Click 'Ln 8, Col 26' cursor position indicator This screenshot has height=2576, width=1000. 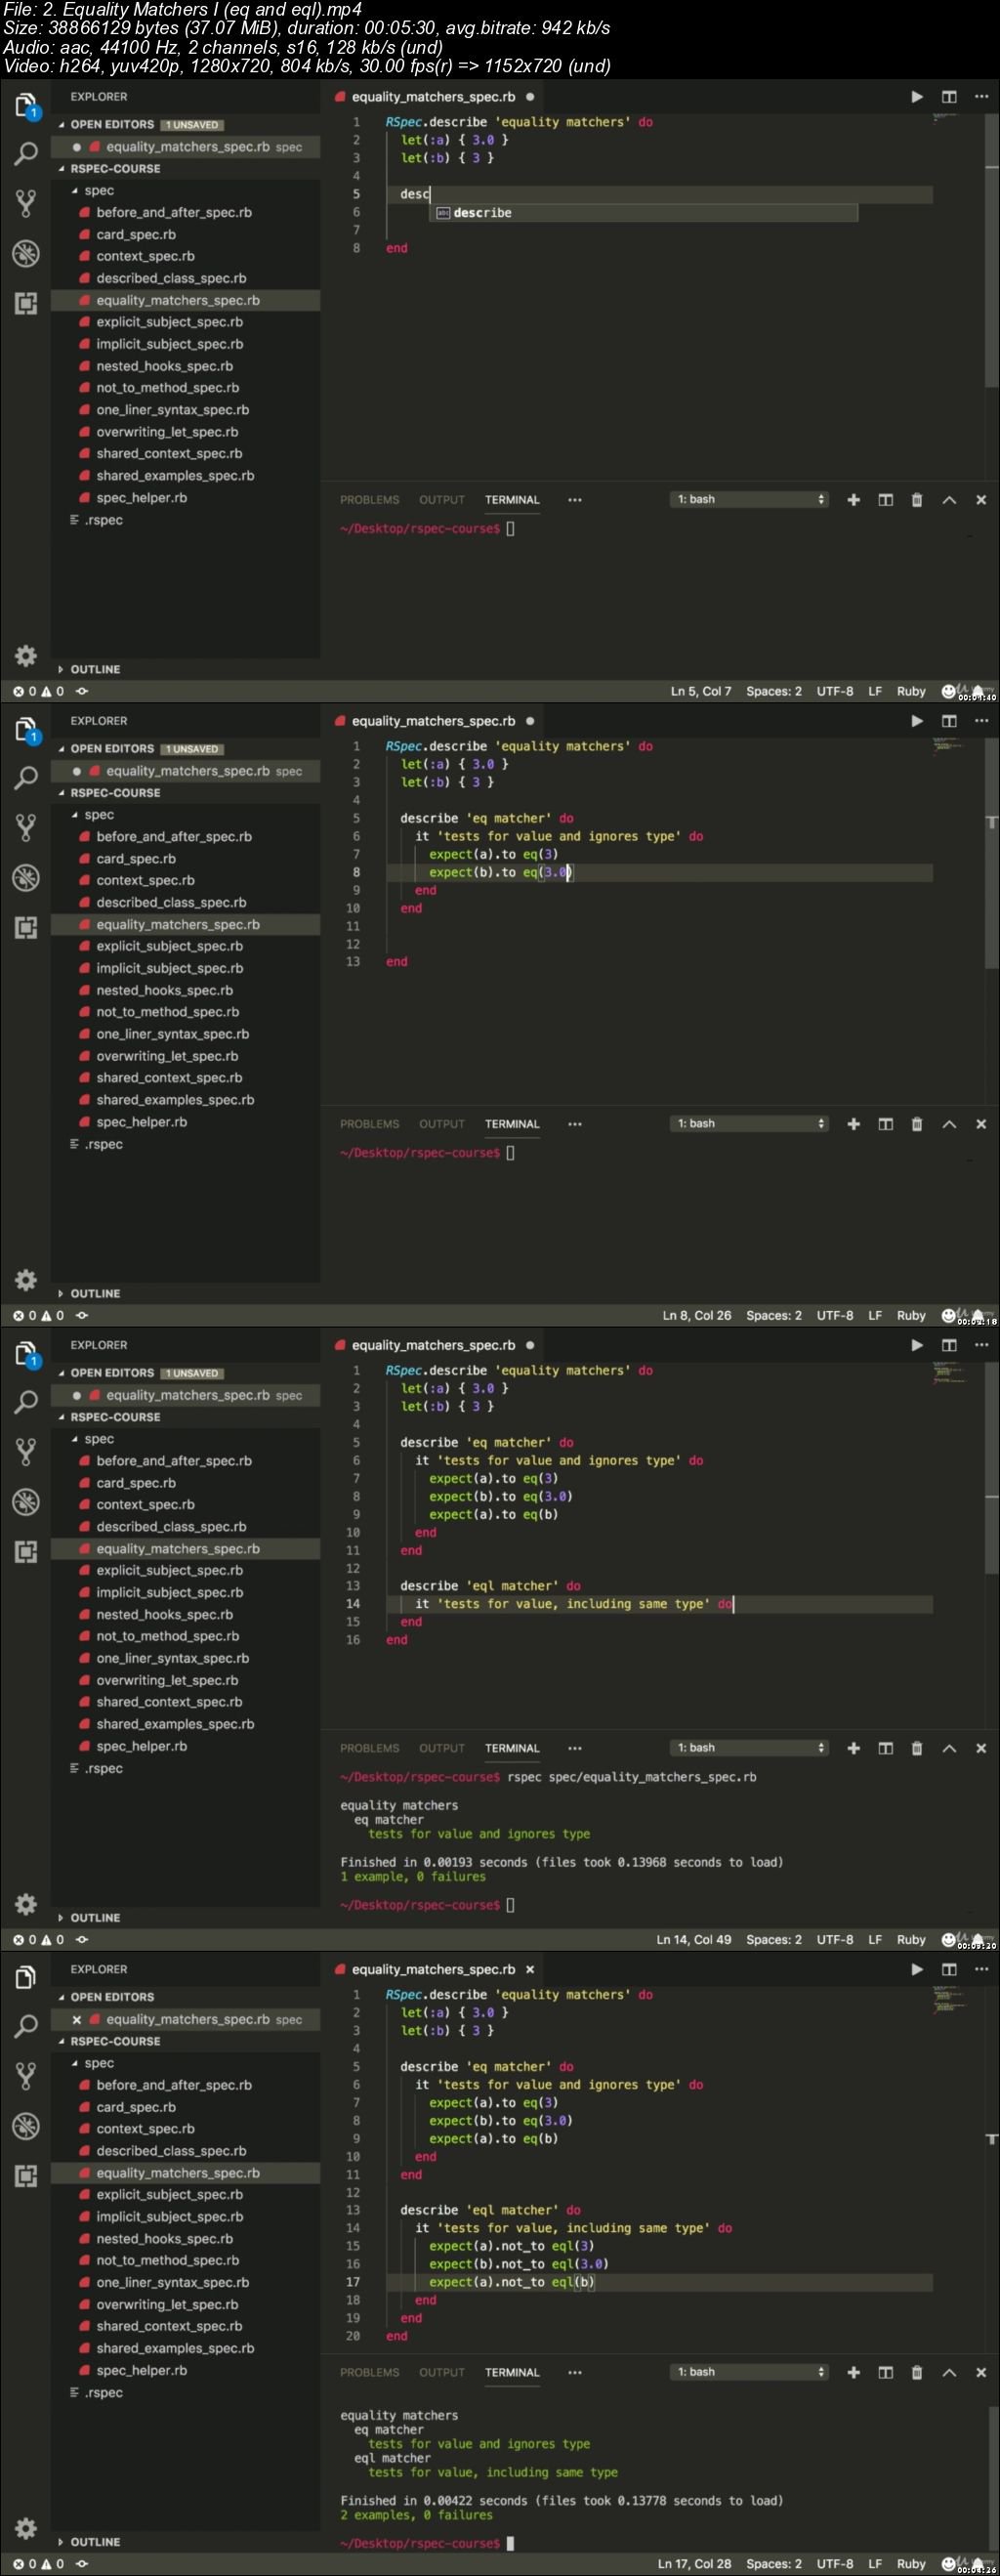tap(697, 1315)
